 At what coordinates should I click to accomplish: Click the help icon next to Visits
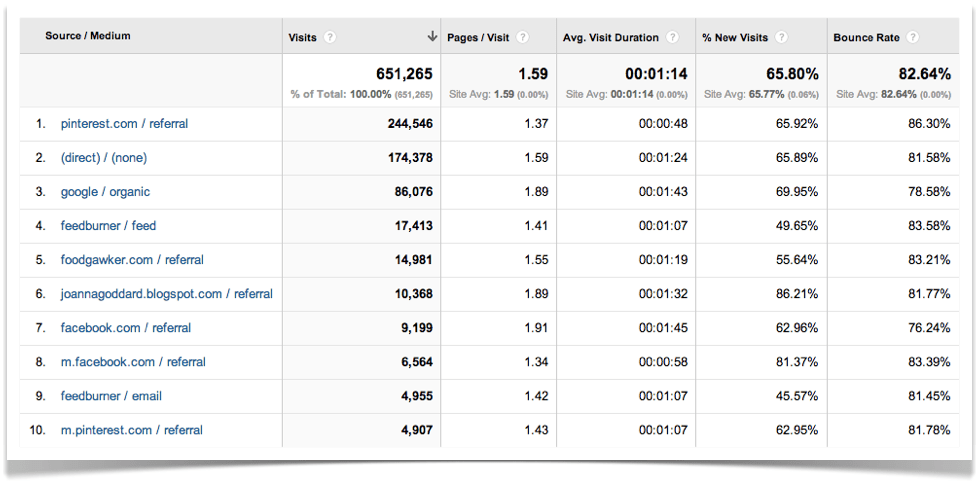coord(330,38)
